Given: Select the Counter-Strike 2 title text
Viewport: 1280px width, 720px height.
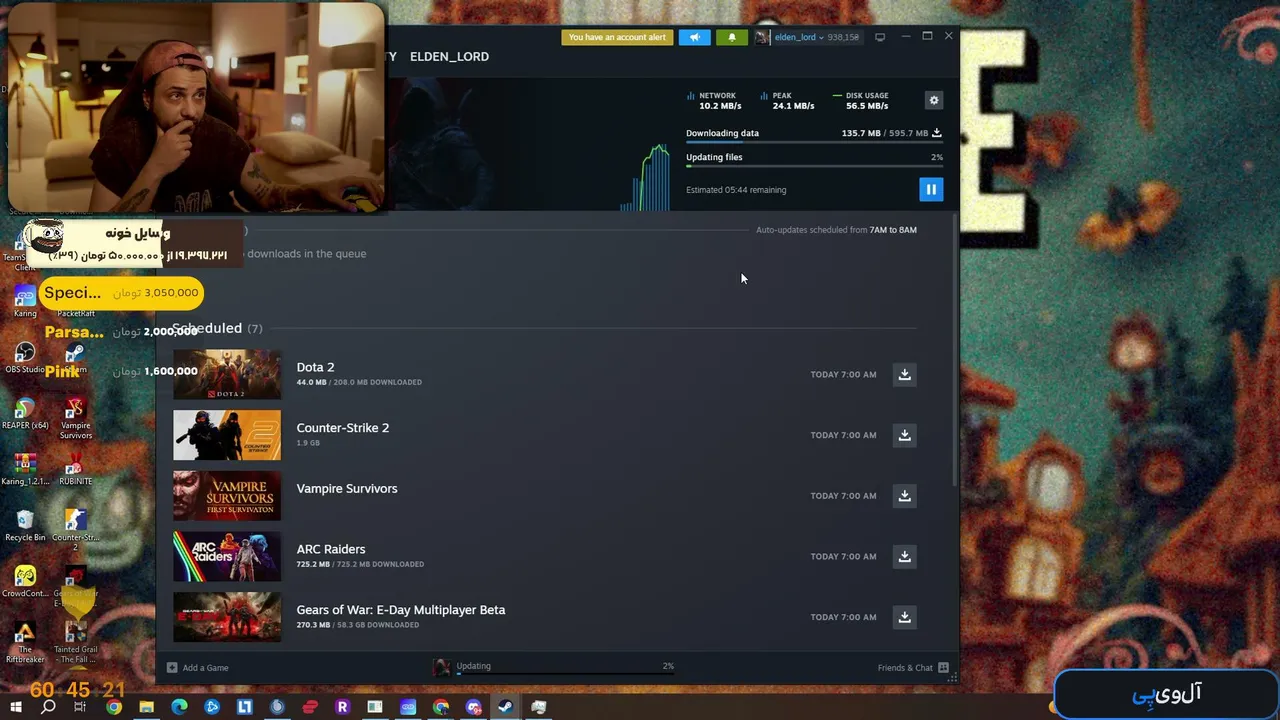Looking at the screenshot, I should click(343, 428).
